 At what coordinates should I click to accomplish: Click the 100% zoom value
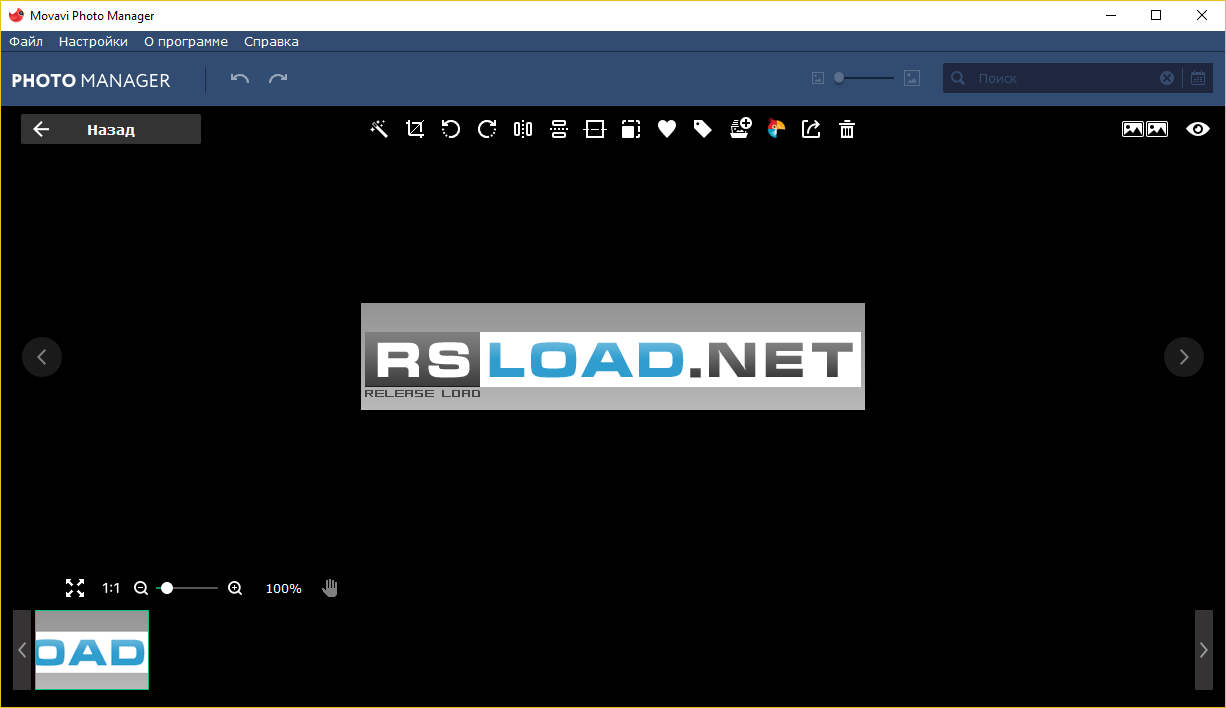tap(284, 588)
